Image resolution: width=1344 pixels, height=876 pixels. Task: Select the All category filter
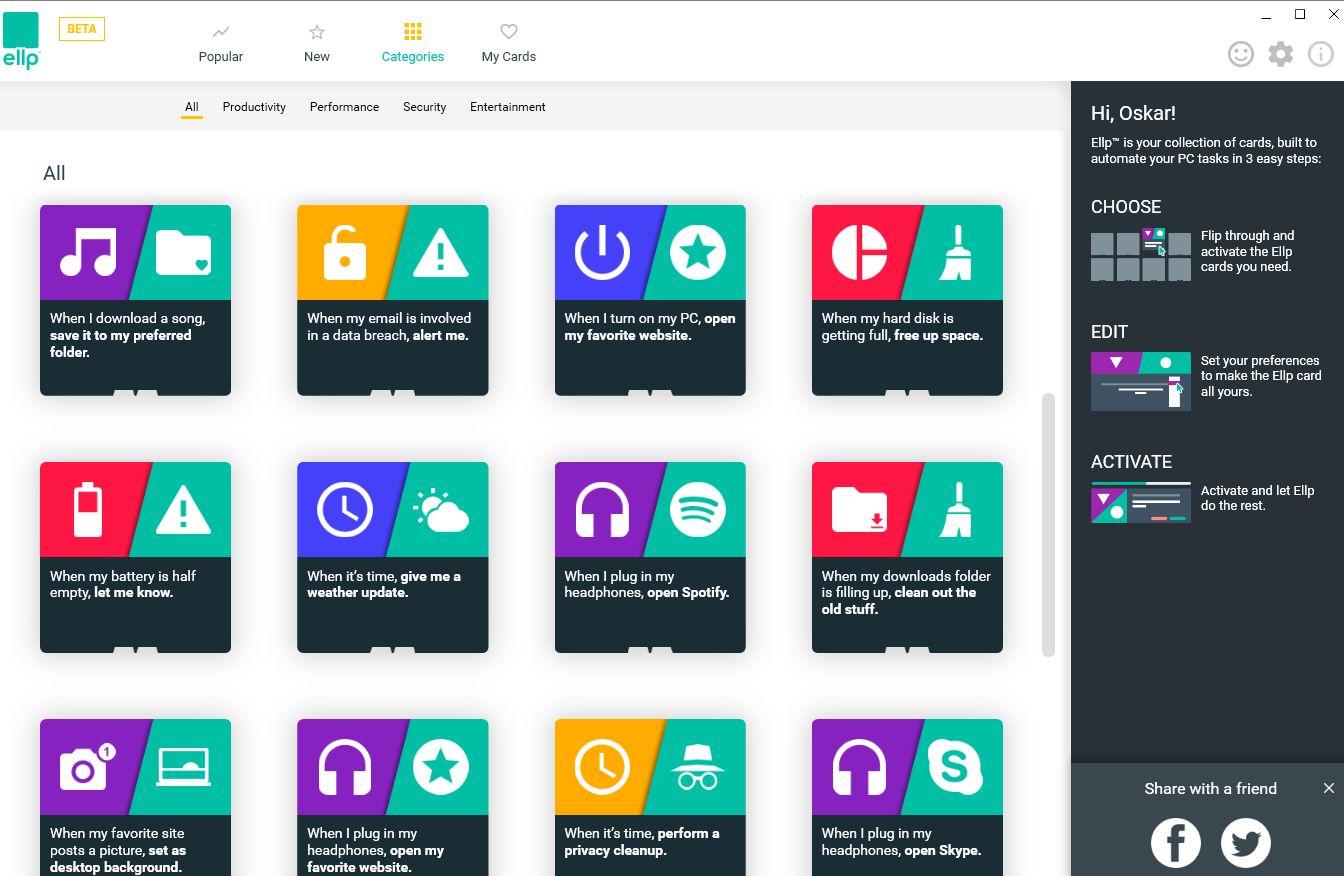coord(192,107)
